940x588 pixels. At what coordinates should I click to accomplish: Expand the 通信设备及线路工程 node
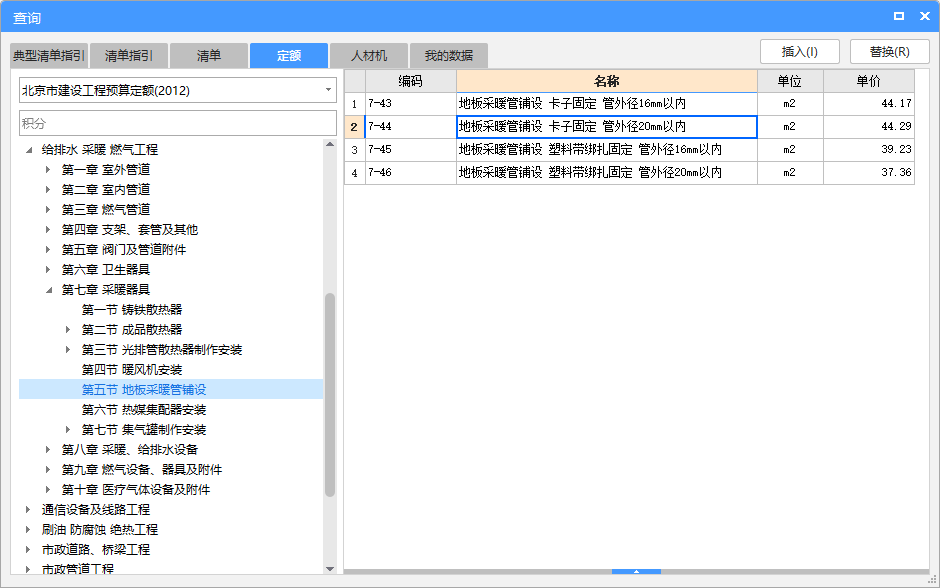pos(28,509)
